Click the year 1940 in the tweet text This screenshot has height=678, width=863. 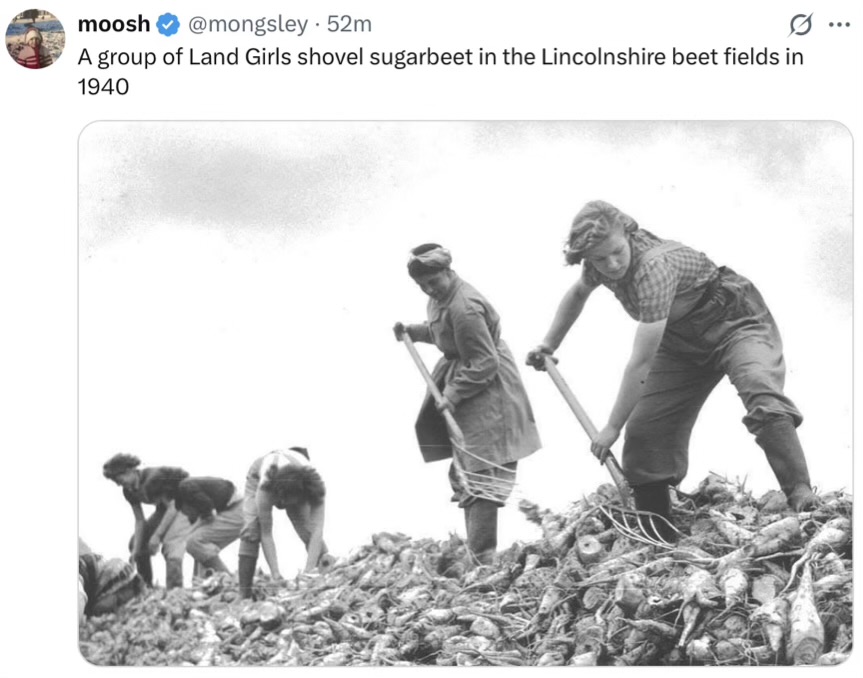click(x=103, y=86)
